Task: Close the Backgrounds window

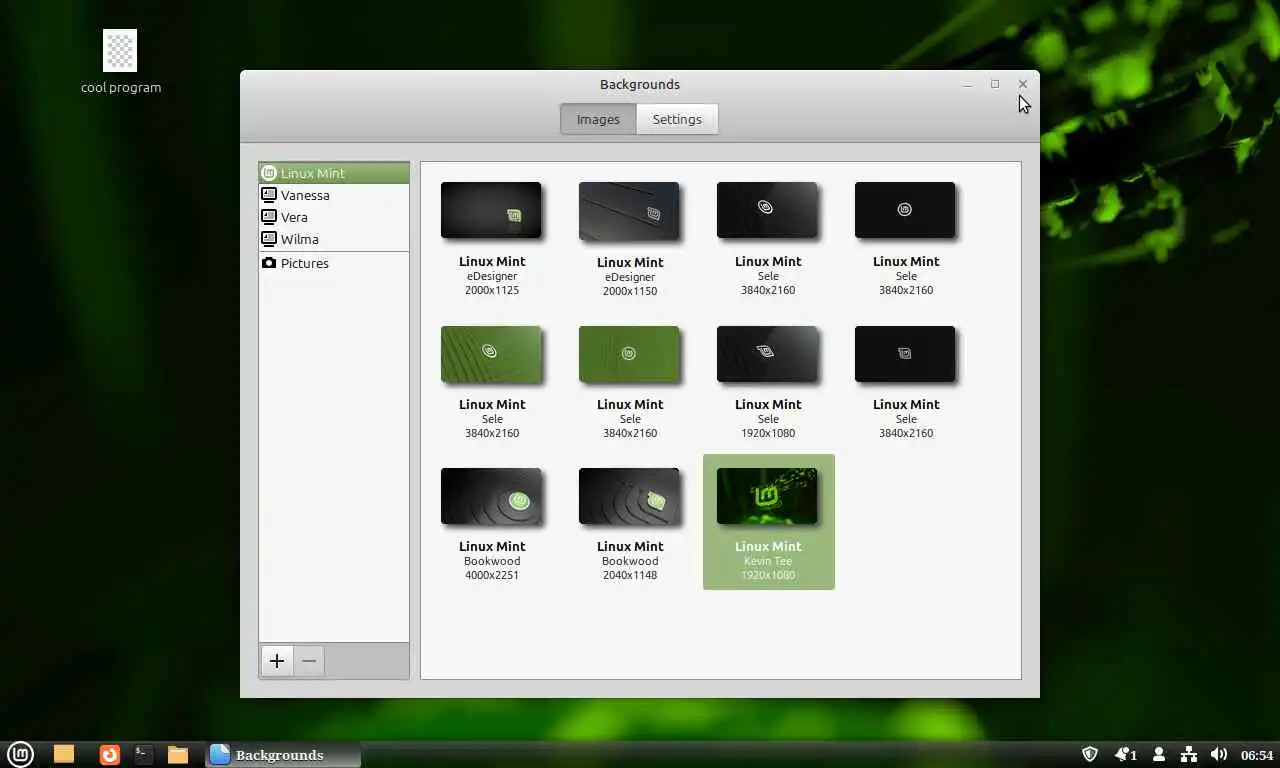Action: pyautogui.click(x=1022, y=84)
